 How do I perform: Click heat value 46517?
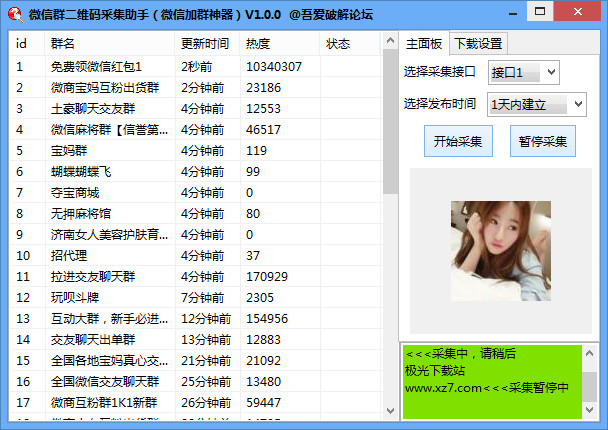tap(263, 130)
